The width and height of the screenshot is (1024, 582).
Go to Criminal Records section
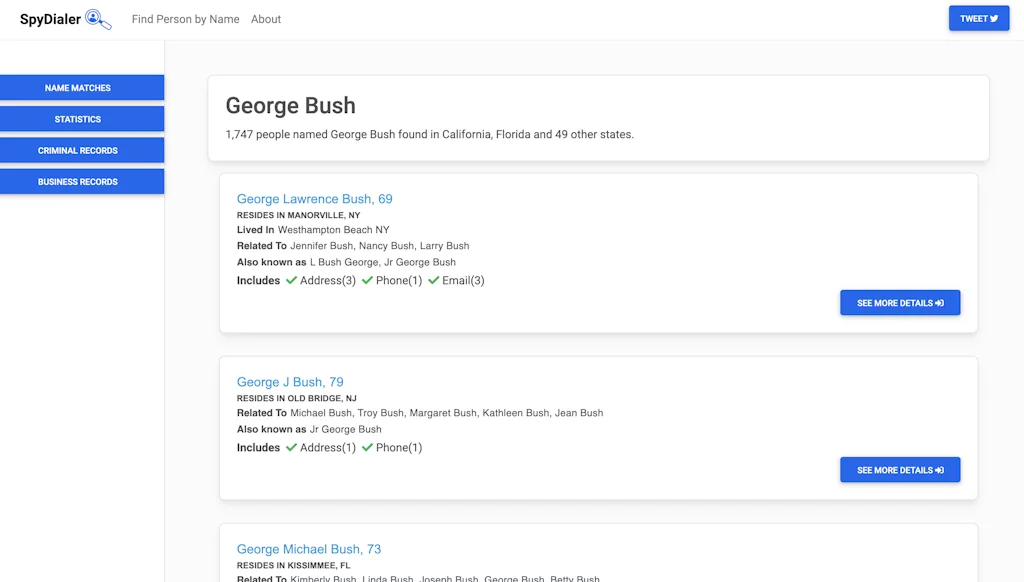coord(78,150)
